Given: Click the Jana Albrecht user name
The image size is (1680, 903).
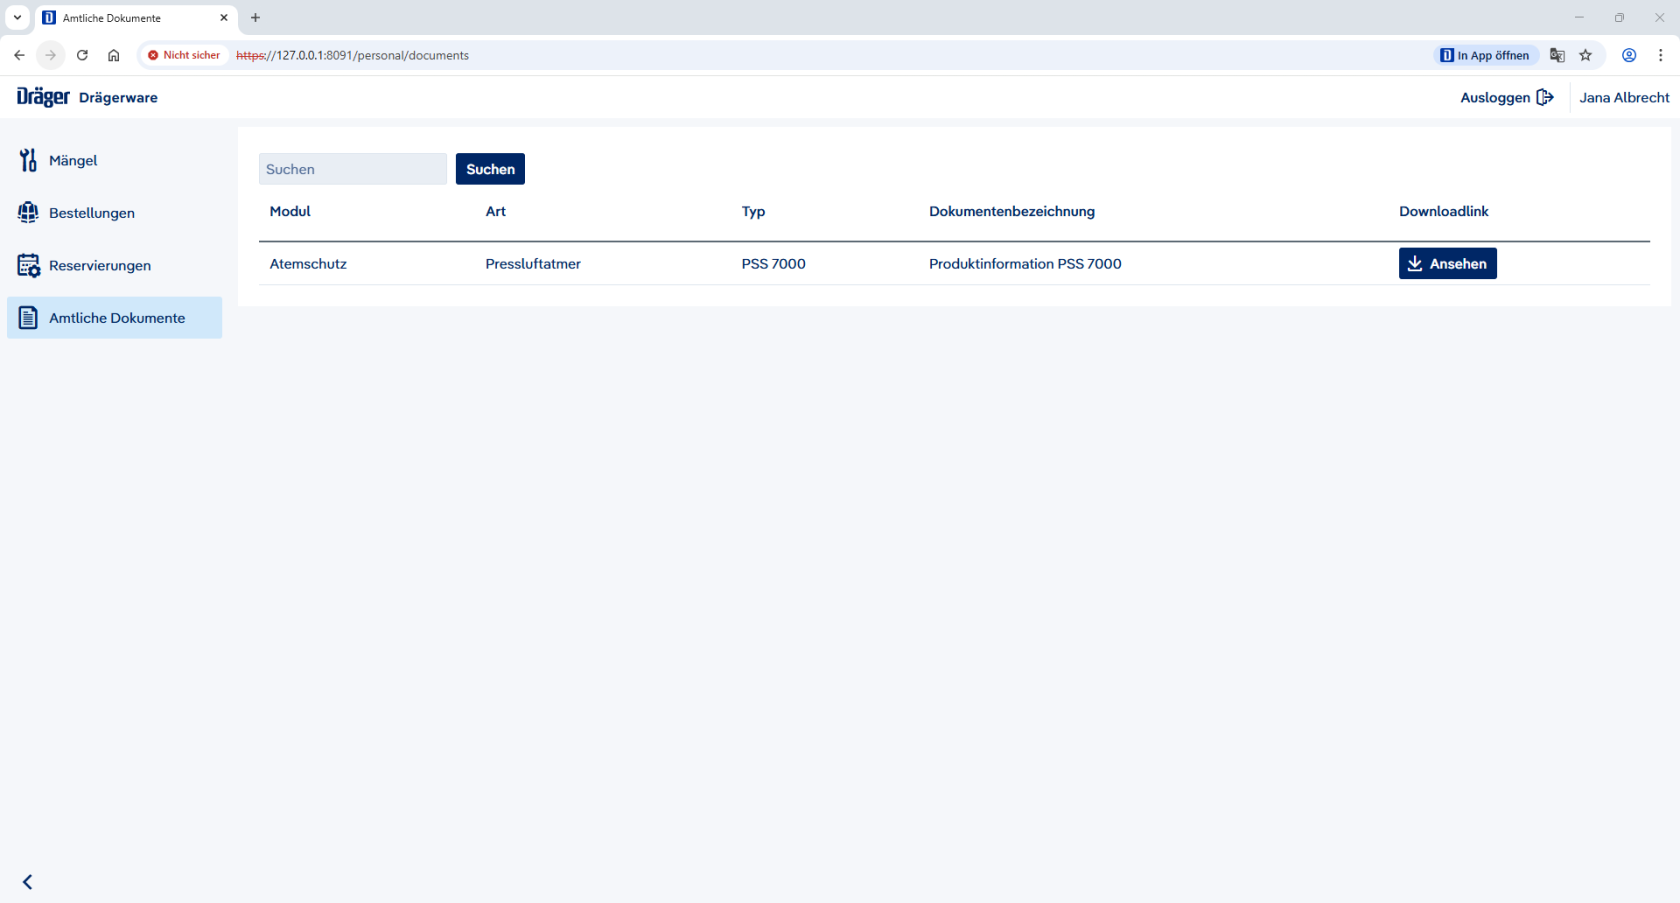Looking at the screenshot, I should [x=1624, y=97].
